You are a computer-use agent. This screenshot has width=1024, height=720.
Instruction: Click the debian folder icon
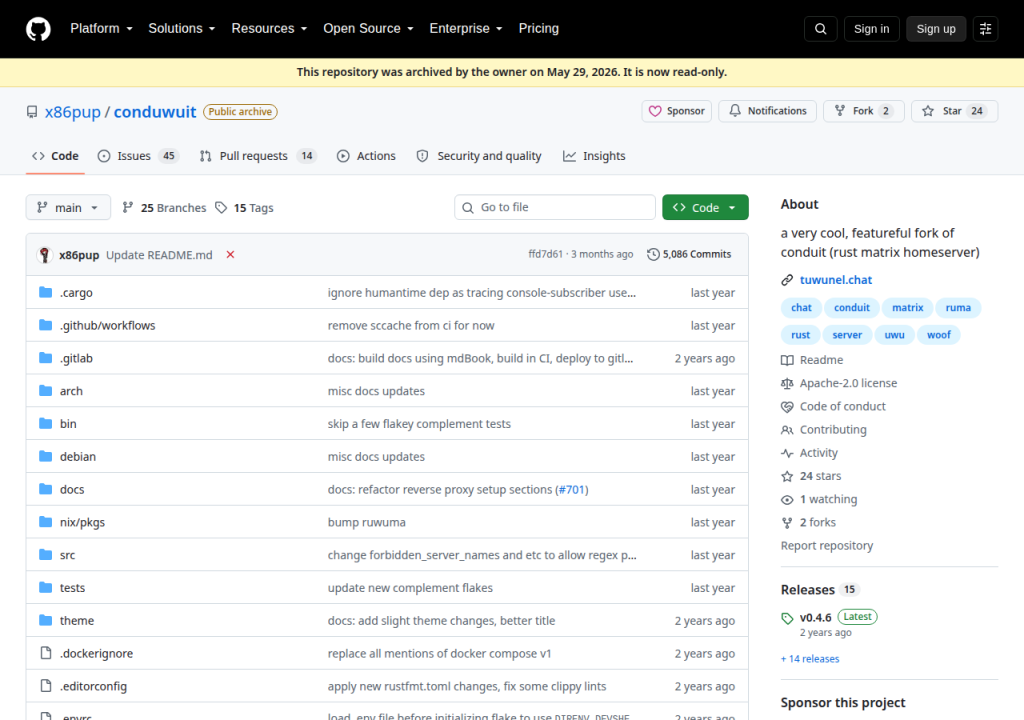[45, 456]
